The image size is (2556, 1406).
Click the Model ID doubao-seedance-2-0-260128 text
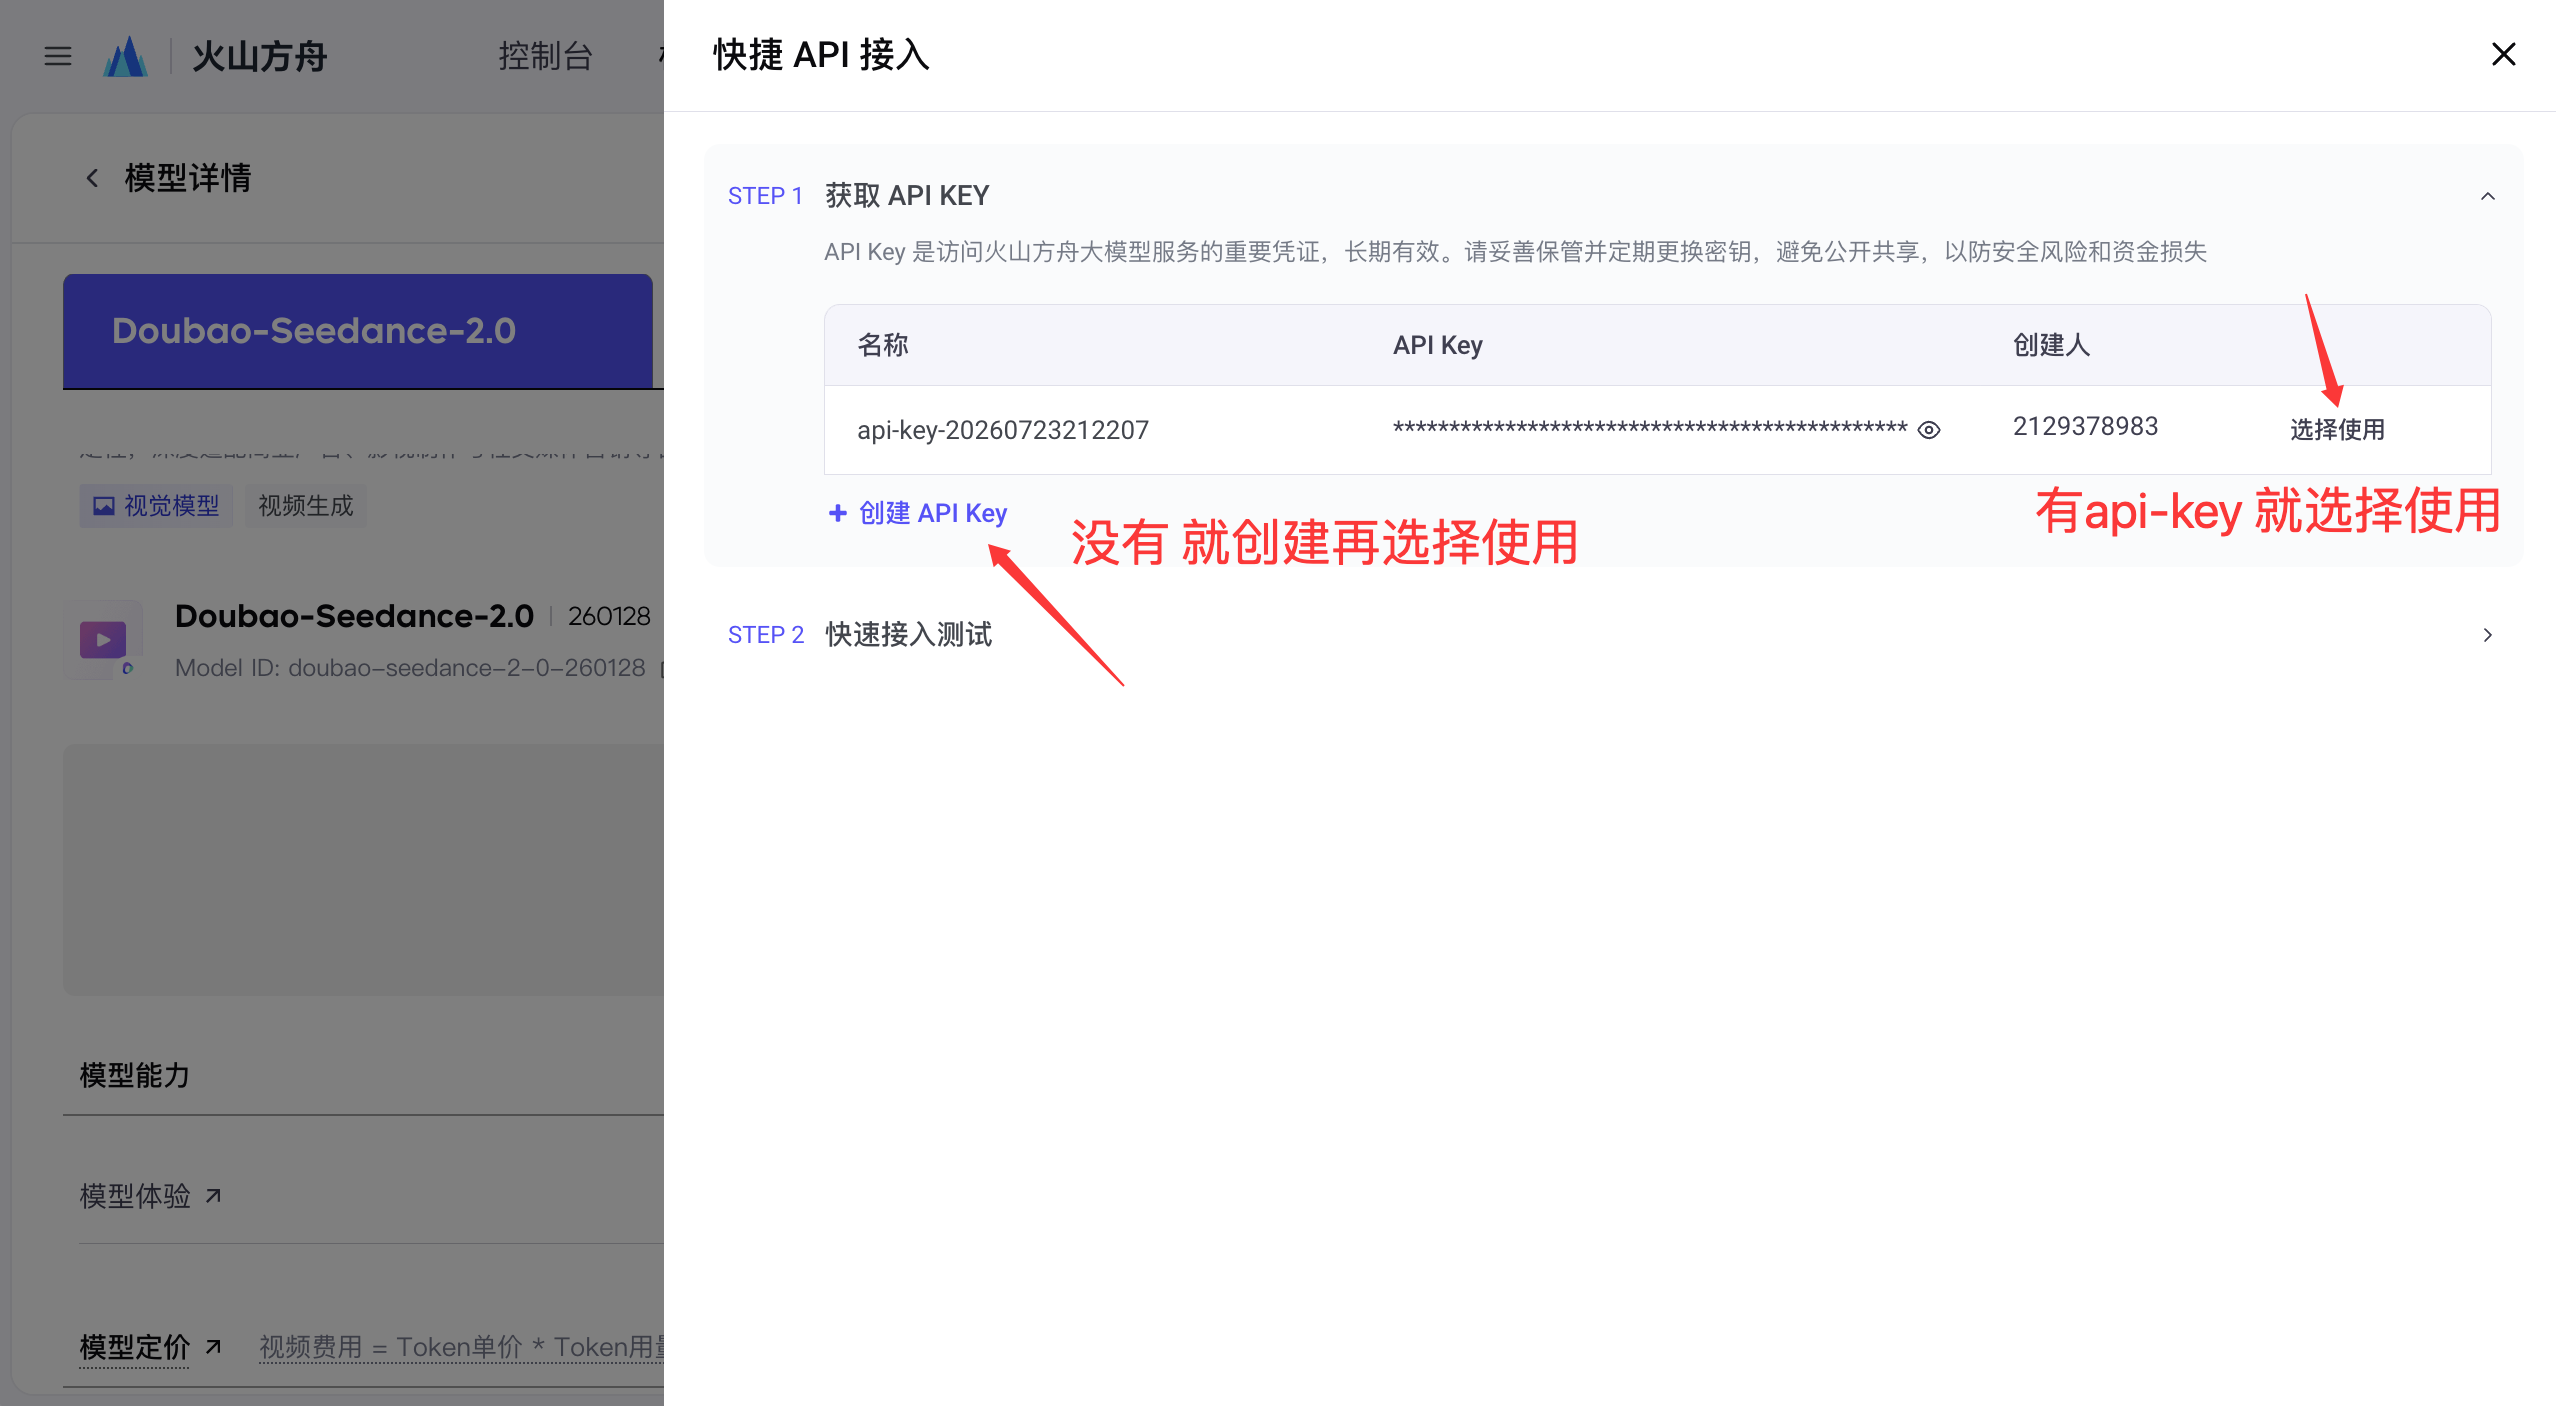(410, 668)
